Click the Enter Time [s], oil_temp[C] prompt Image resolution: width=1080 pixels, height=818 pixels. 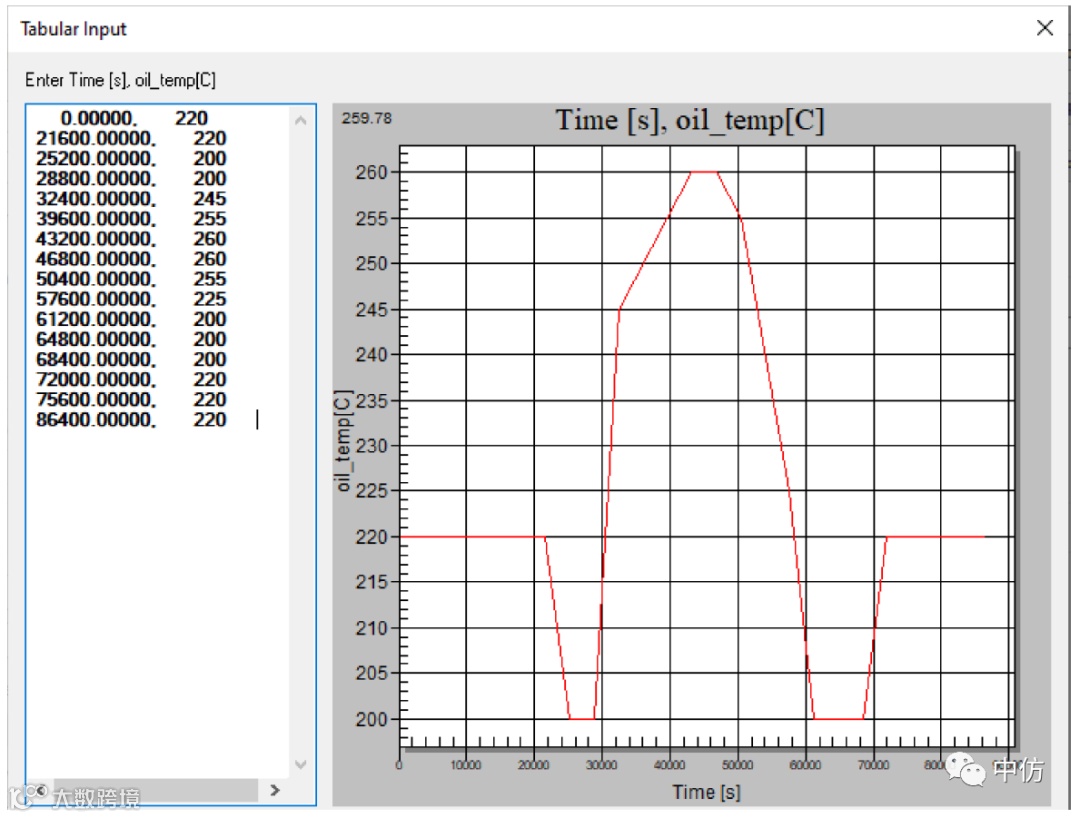tap(121, 81)
